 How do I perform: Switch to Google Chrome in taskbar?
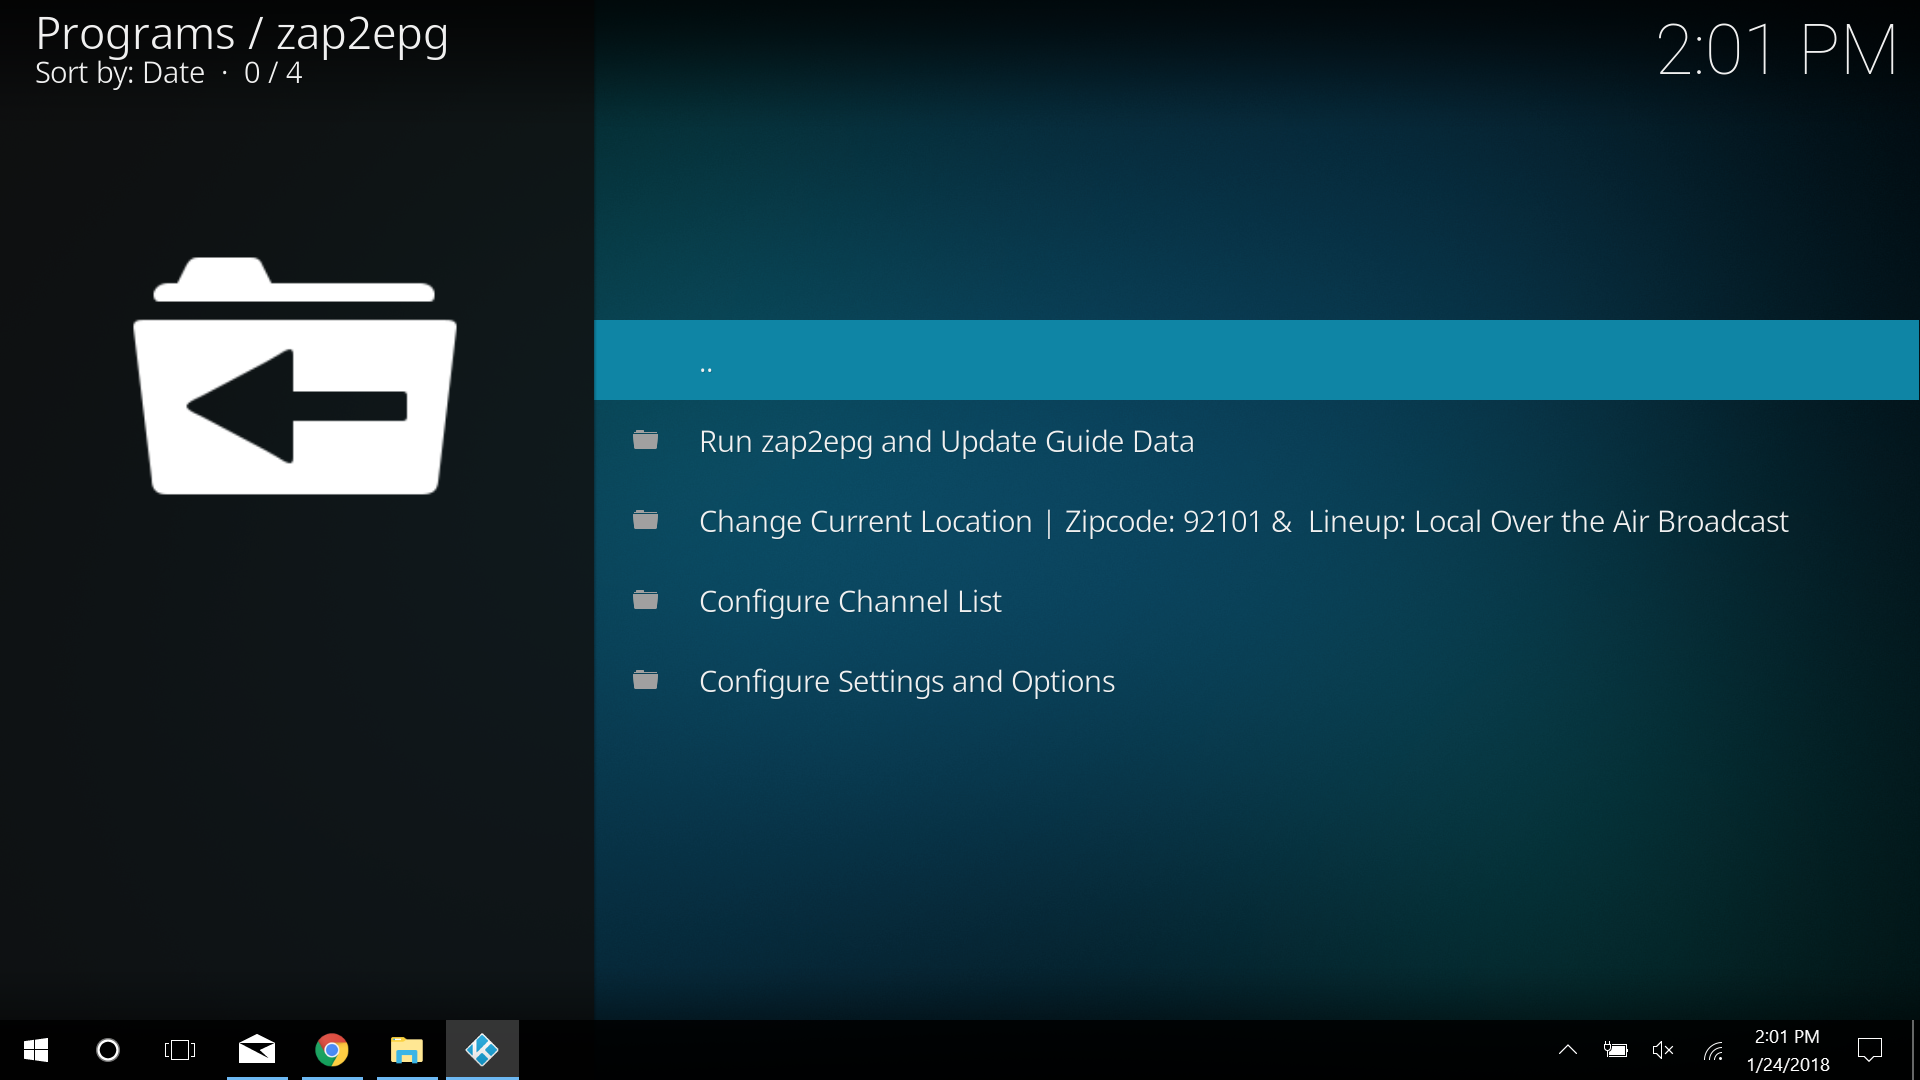[x=332, y=1050]
